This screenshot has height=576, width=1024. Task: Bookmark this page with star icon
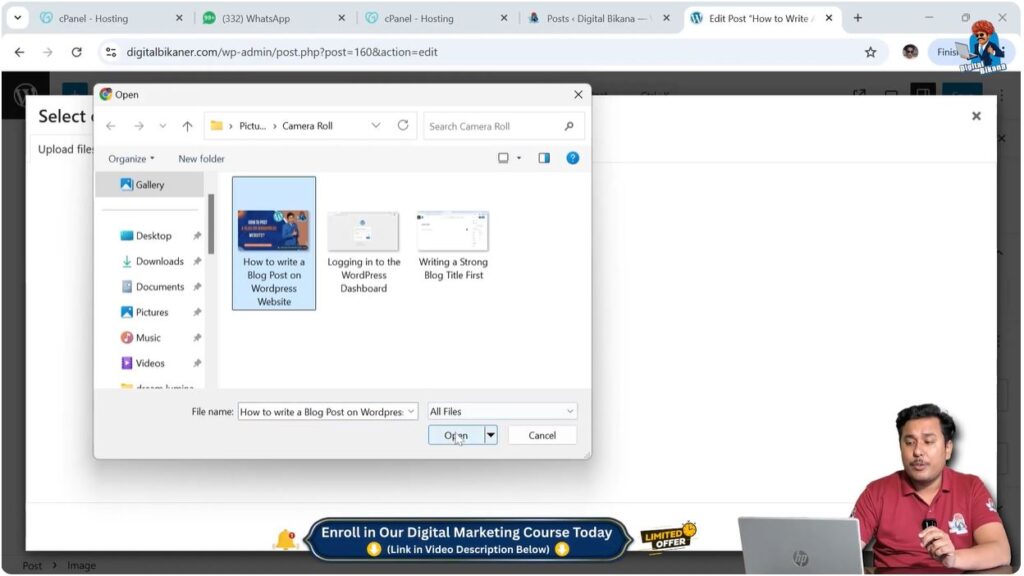click(x=870, y=52)
